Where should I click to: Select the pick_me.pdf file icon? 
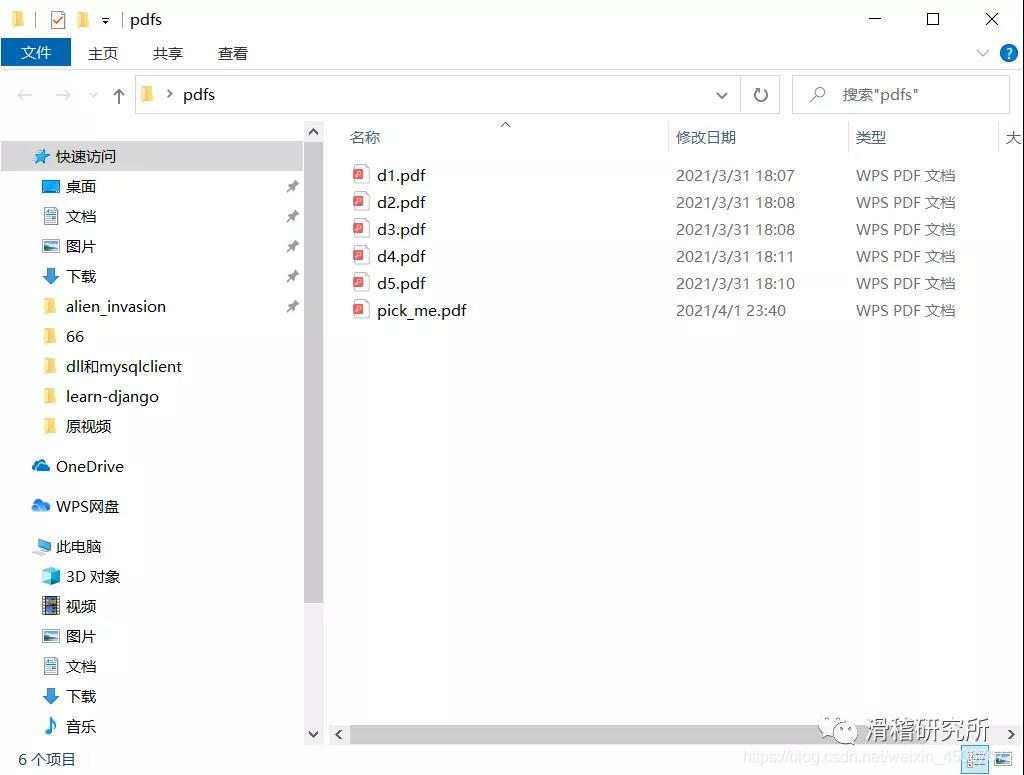(x=360, y=310)
